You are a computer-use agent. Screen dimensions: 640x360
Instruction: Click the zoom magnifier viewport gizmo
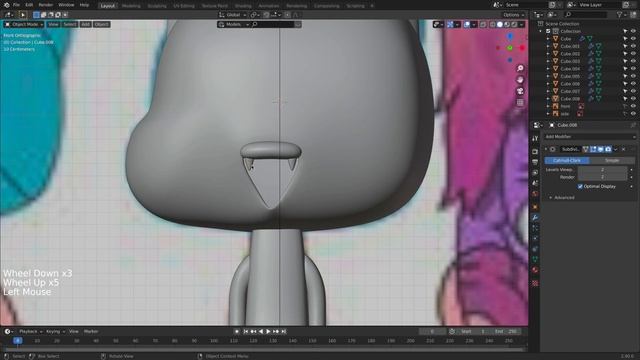point(520,68)
